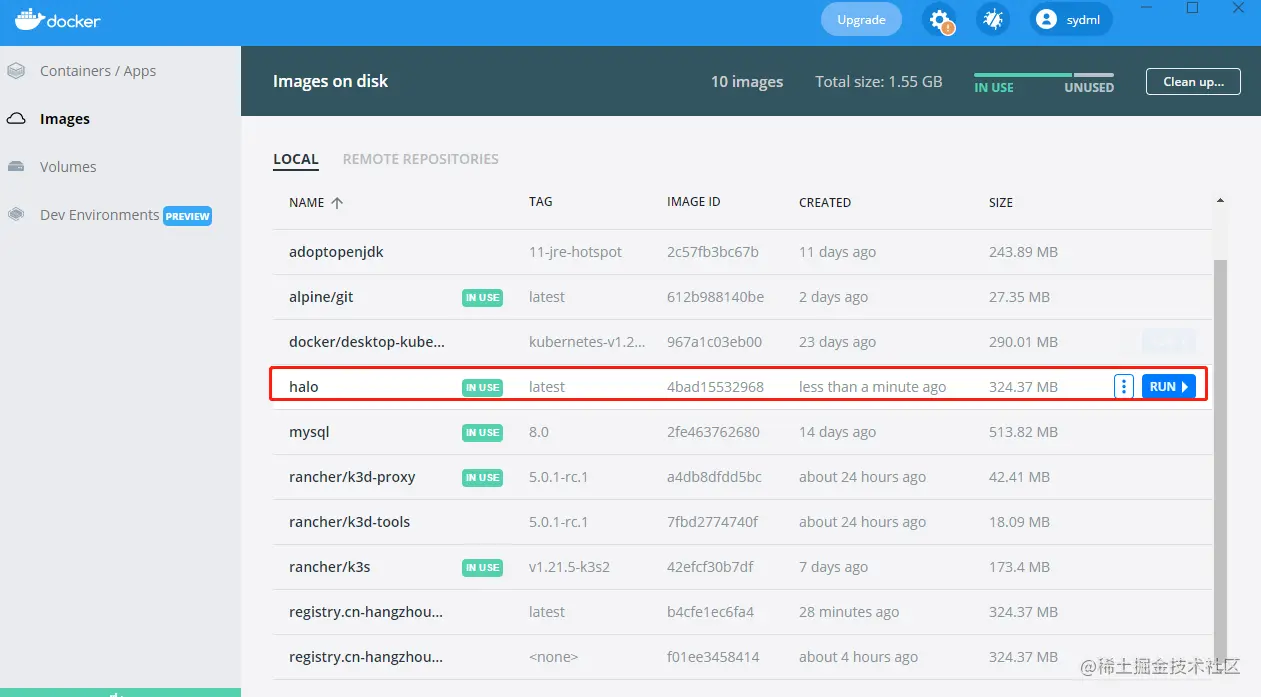The height and width of the screenshot is (697, 1261).
Task: Click the Volumes disk icon
Action: coord(16,167)
